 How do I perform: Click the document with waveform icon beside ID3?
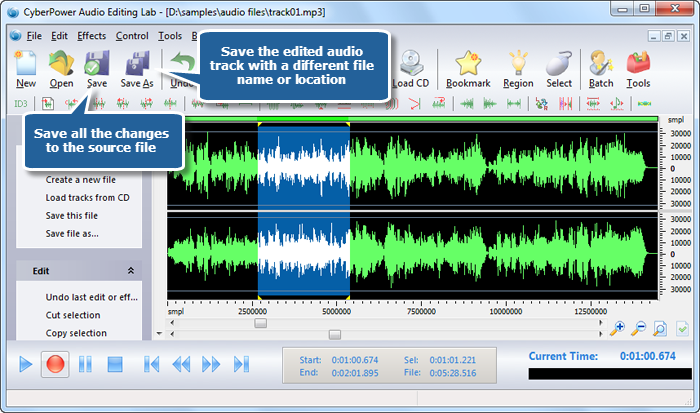coord(48,104)
